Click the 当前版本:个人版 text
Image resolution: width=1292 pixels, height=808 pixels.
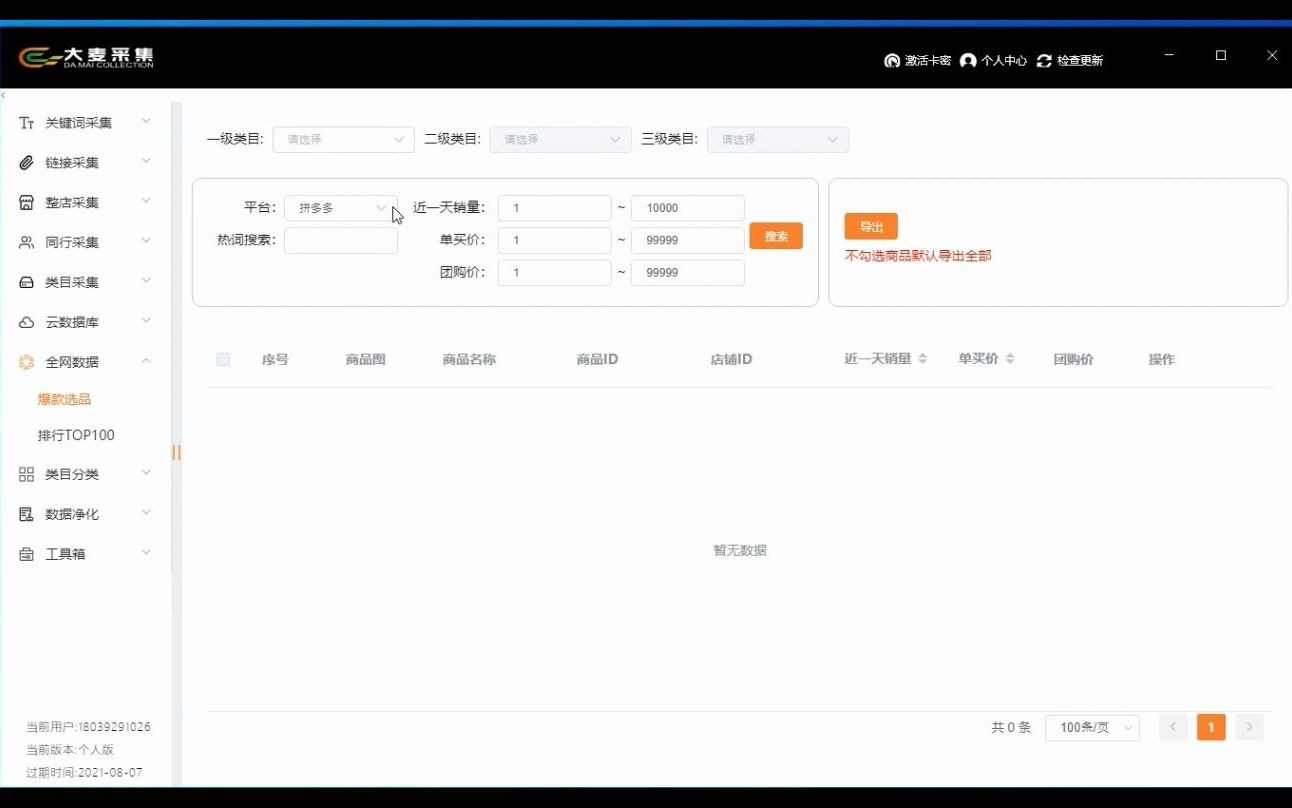point(70,750)
